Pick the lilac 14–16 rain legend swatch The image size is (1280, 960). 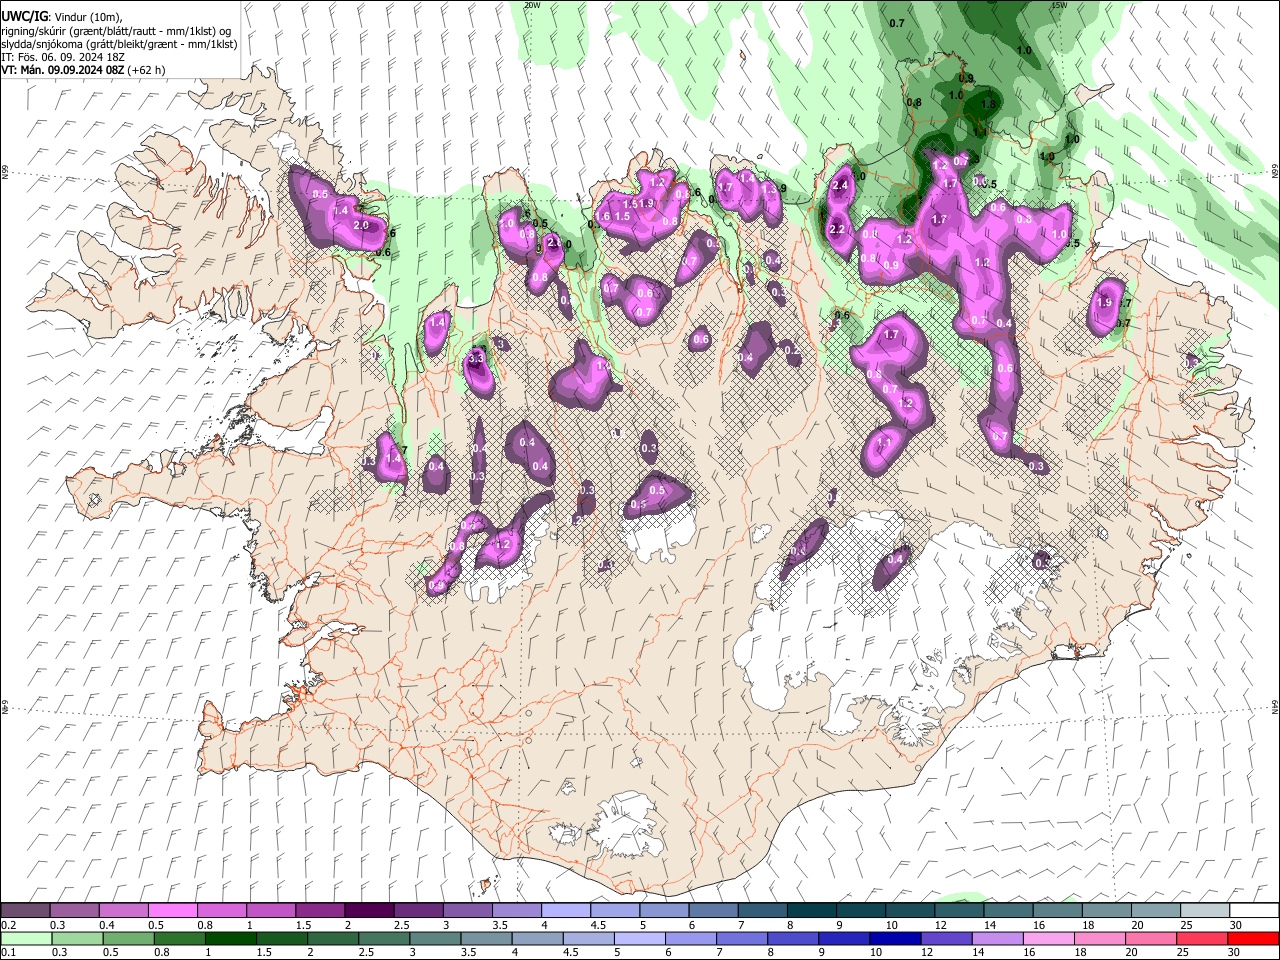[x=998, y=938]
